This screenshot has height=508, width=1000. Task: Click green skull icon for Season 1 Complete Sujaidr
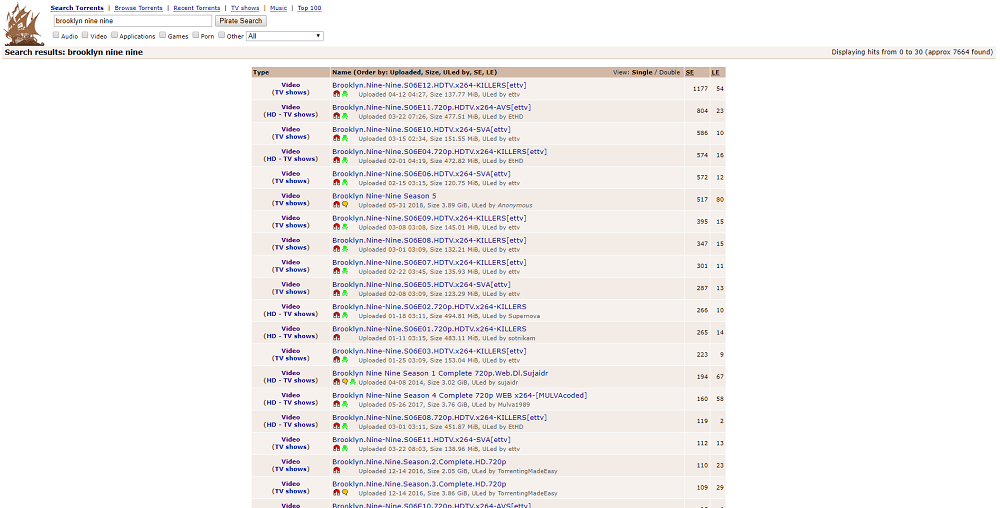point(353,382)
